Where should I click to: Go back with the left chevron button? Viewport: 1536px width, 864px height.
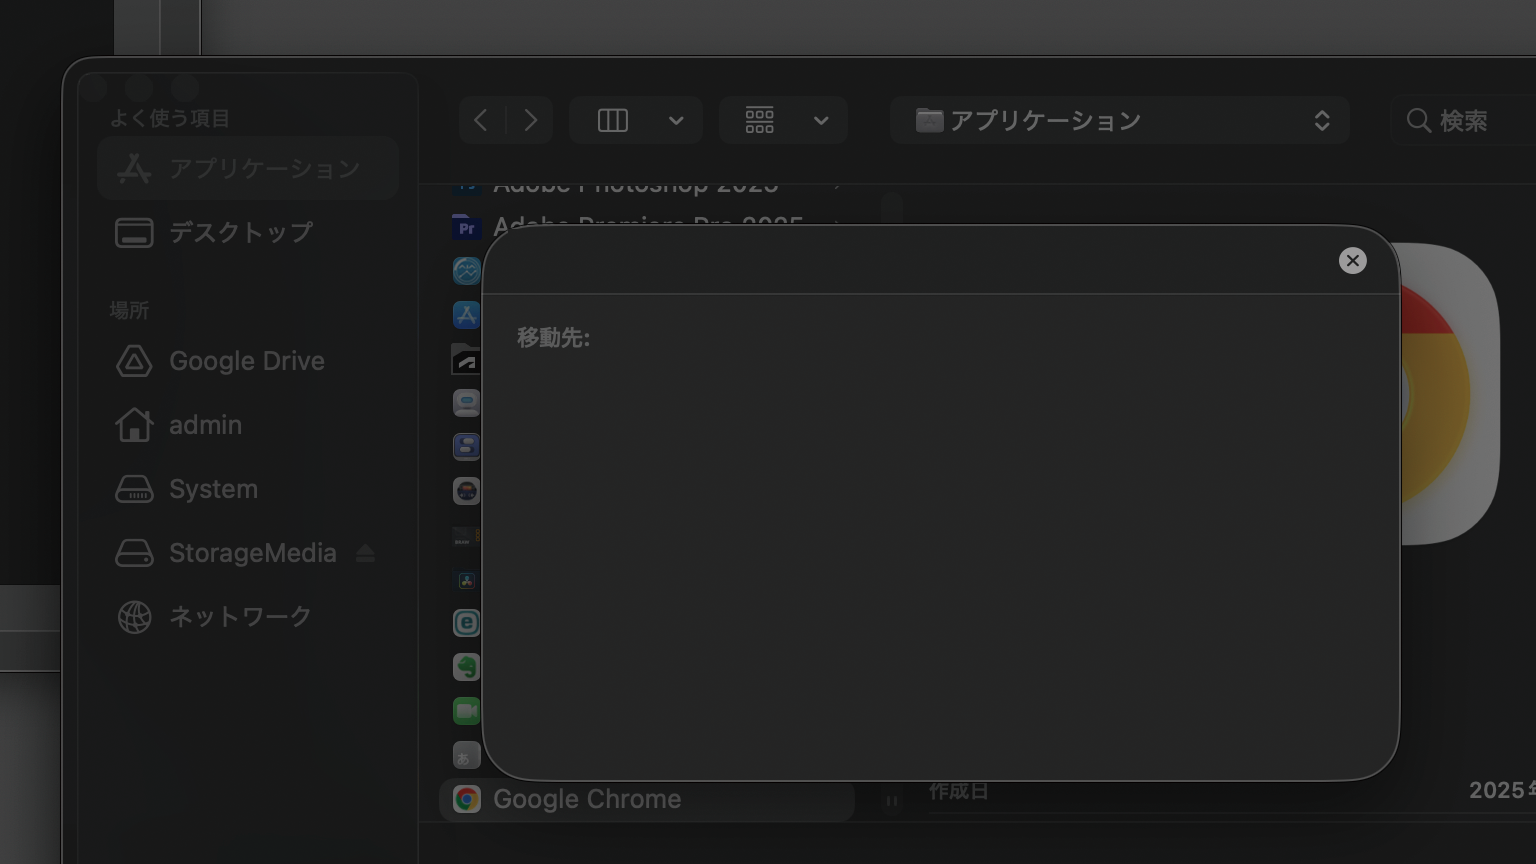click(x=481, y=121)
